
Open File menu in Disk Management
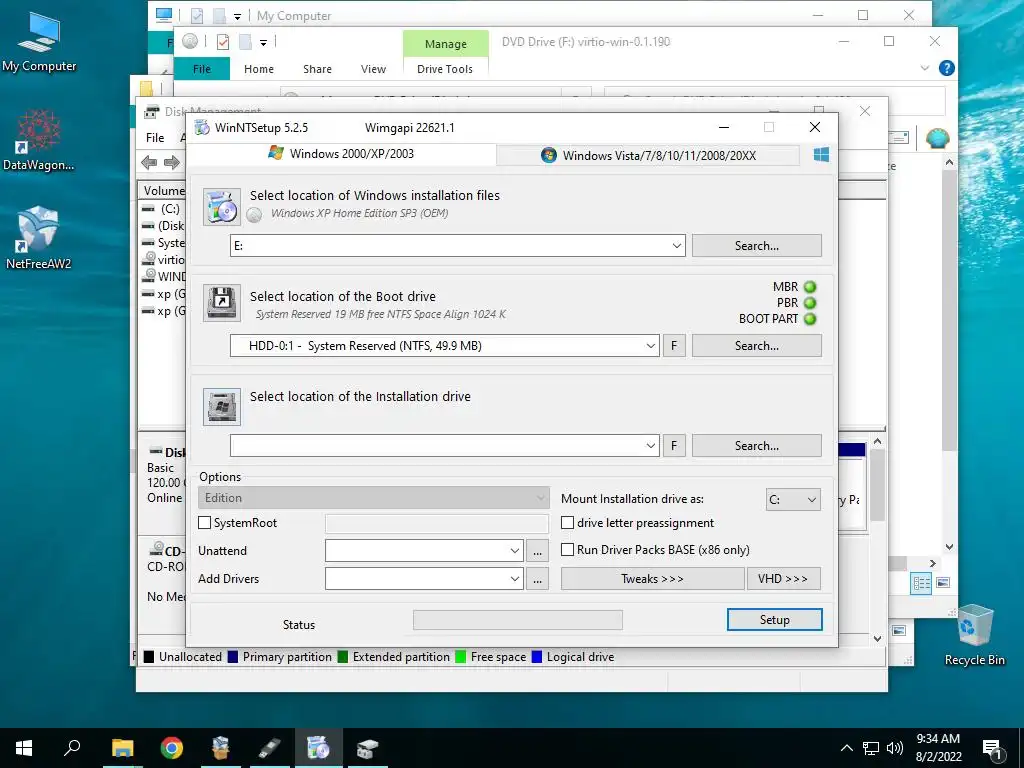pyautogui.click(x=155, y=138)
